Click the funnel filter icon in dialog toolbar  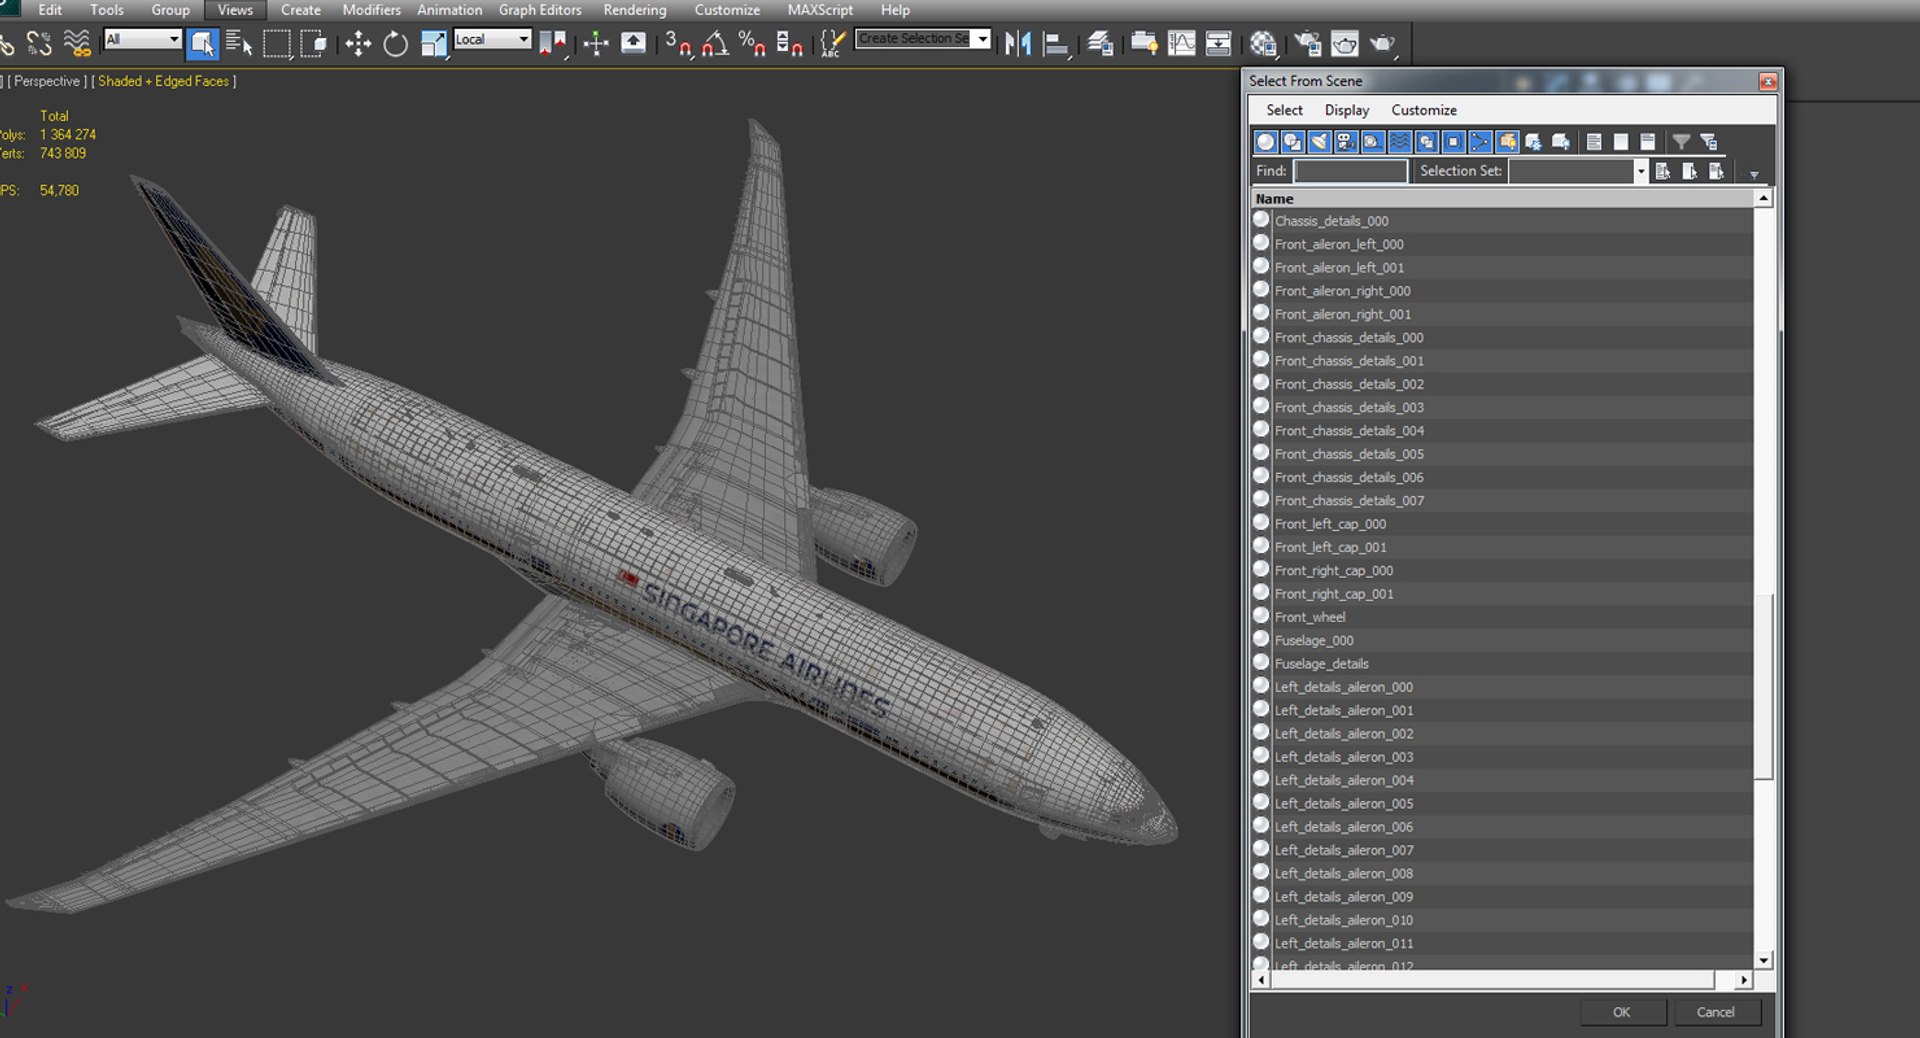click(1682, 142)
